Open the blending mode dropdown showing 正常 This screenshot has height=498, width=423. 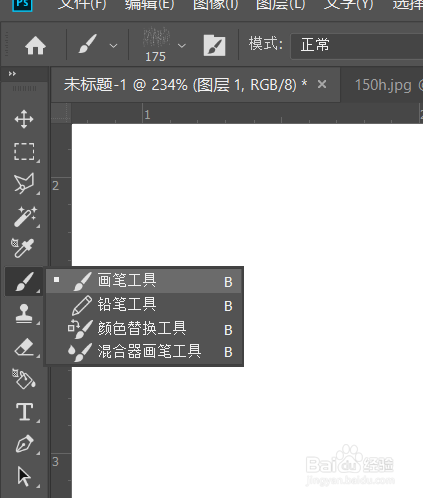(357, 46)
